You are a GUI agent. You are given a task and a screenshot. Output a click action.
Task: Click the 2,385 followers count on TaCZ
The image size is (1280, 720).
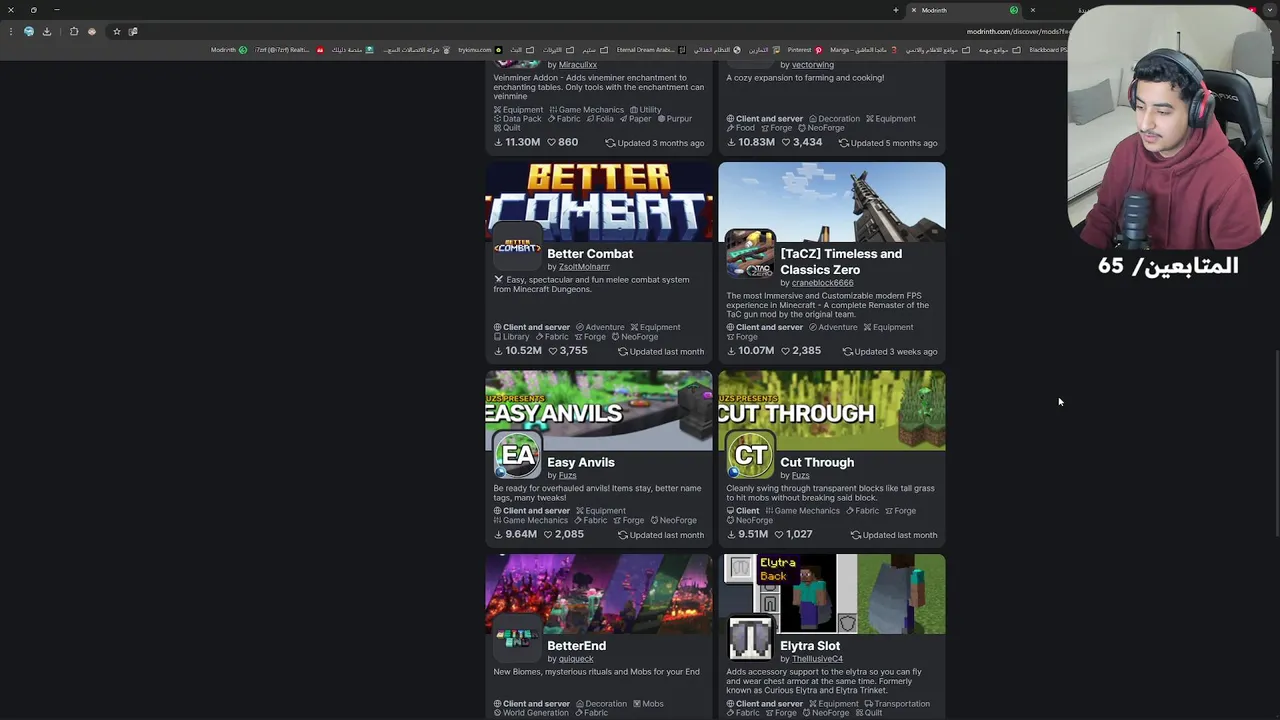point(800,351)
